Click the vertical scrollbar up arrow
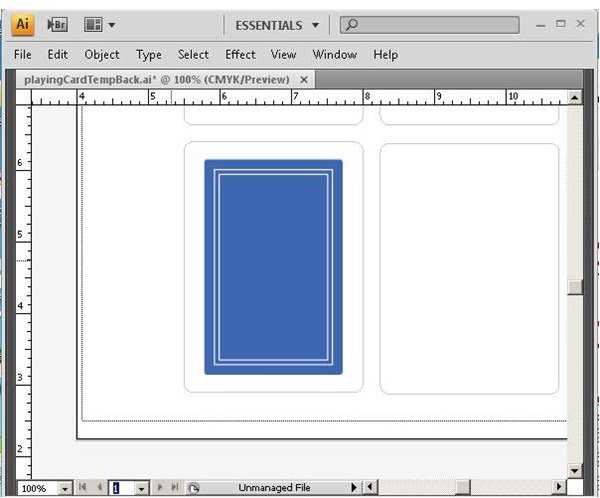 pos(574,97)
